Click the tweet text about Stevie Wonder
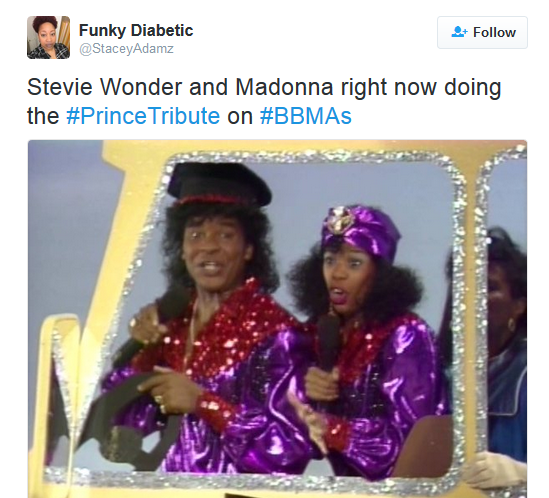549x498 pixels. pos(264,101)
